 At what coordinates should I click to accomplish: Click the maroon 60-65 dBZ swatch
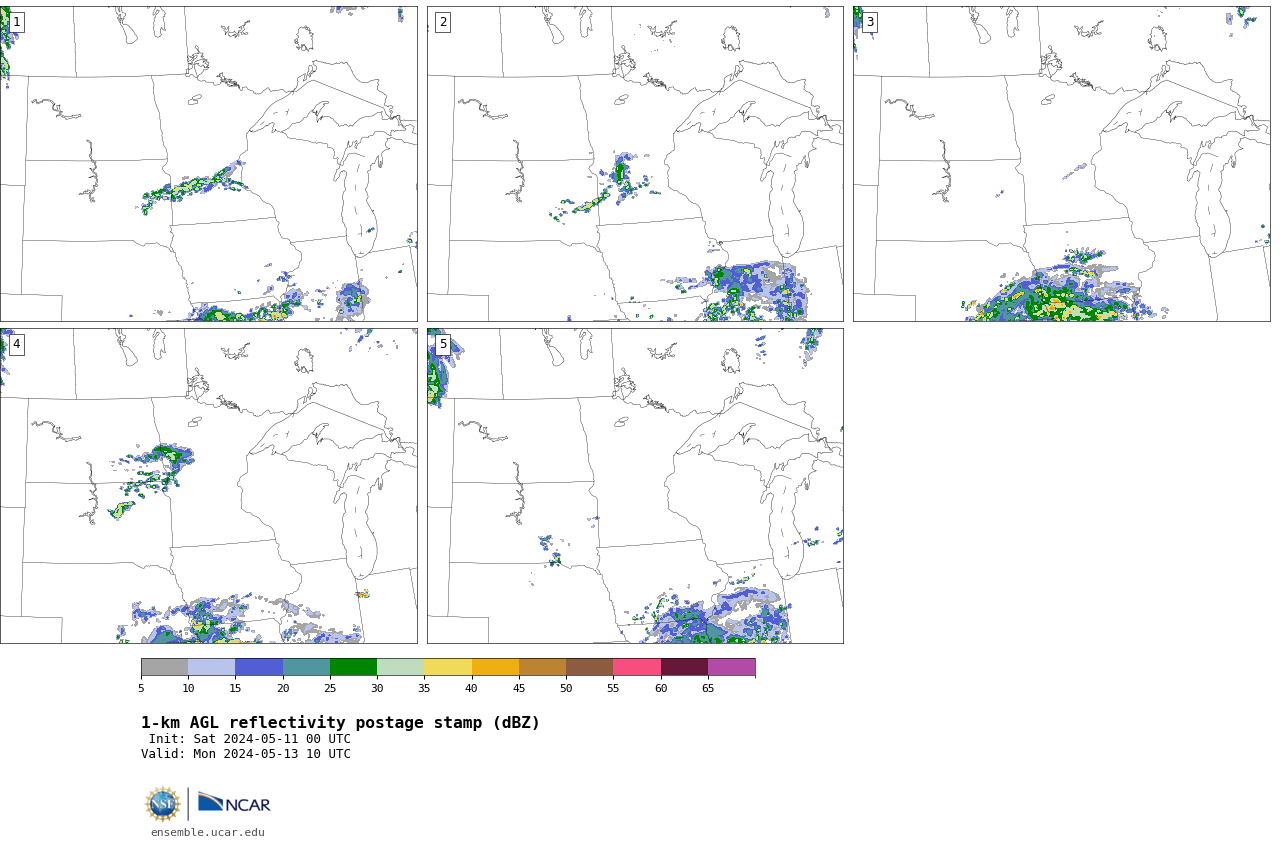point(684,667)
